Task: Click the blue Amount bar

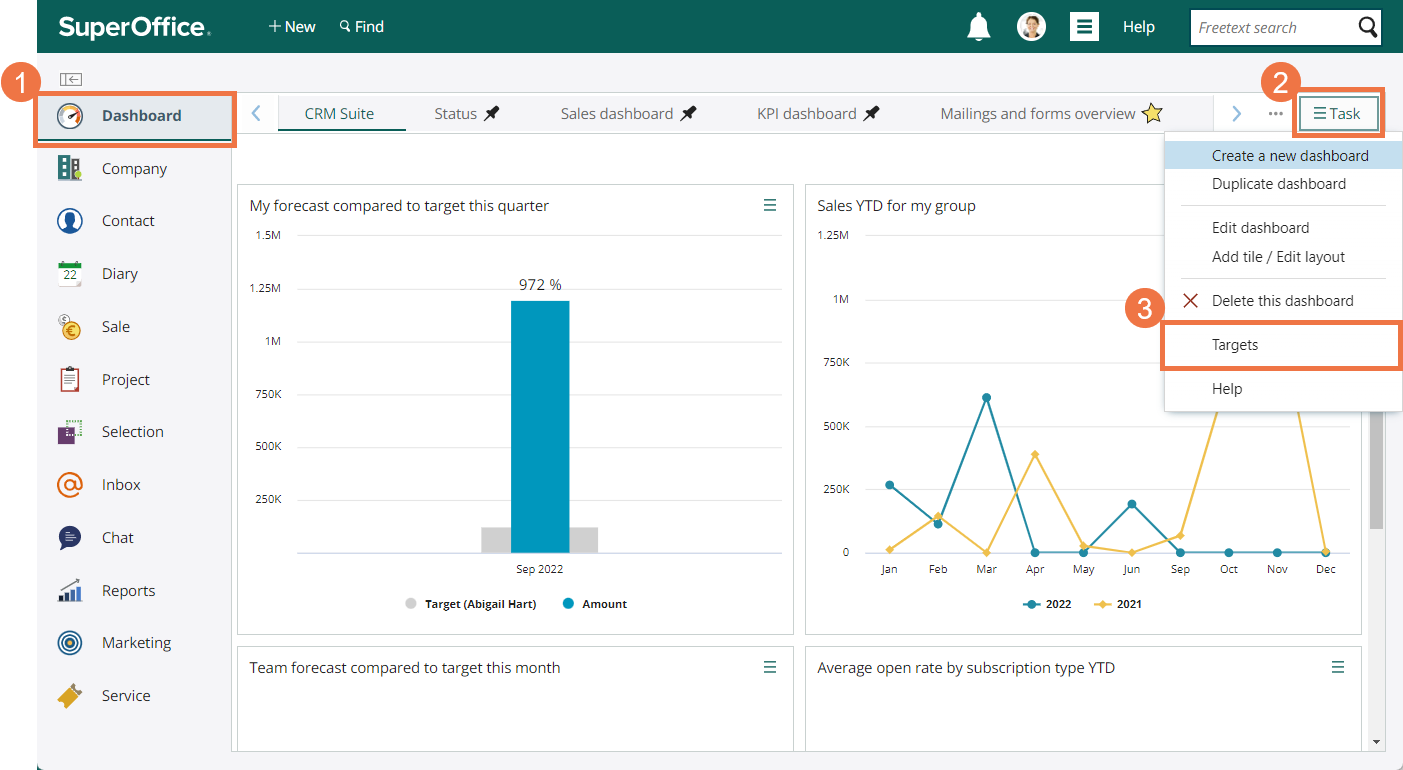Action: click(540, 426)
